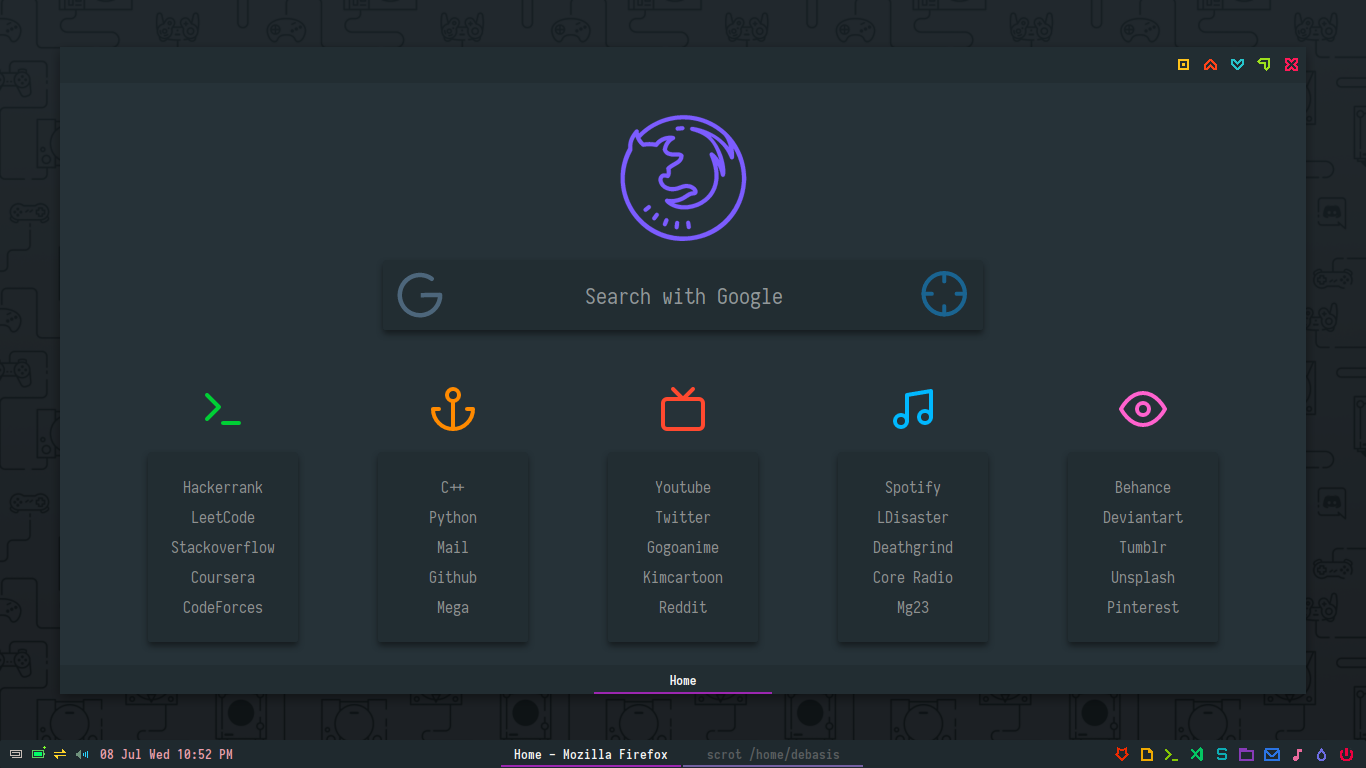Click the green battery status icon
Screen dimensions: 1366x768
pos(38,753)
